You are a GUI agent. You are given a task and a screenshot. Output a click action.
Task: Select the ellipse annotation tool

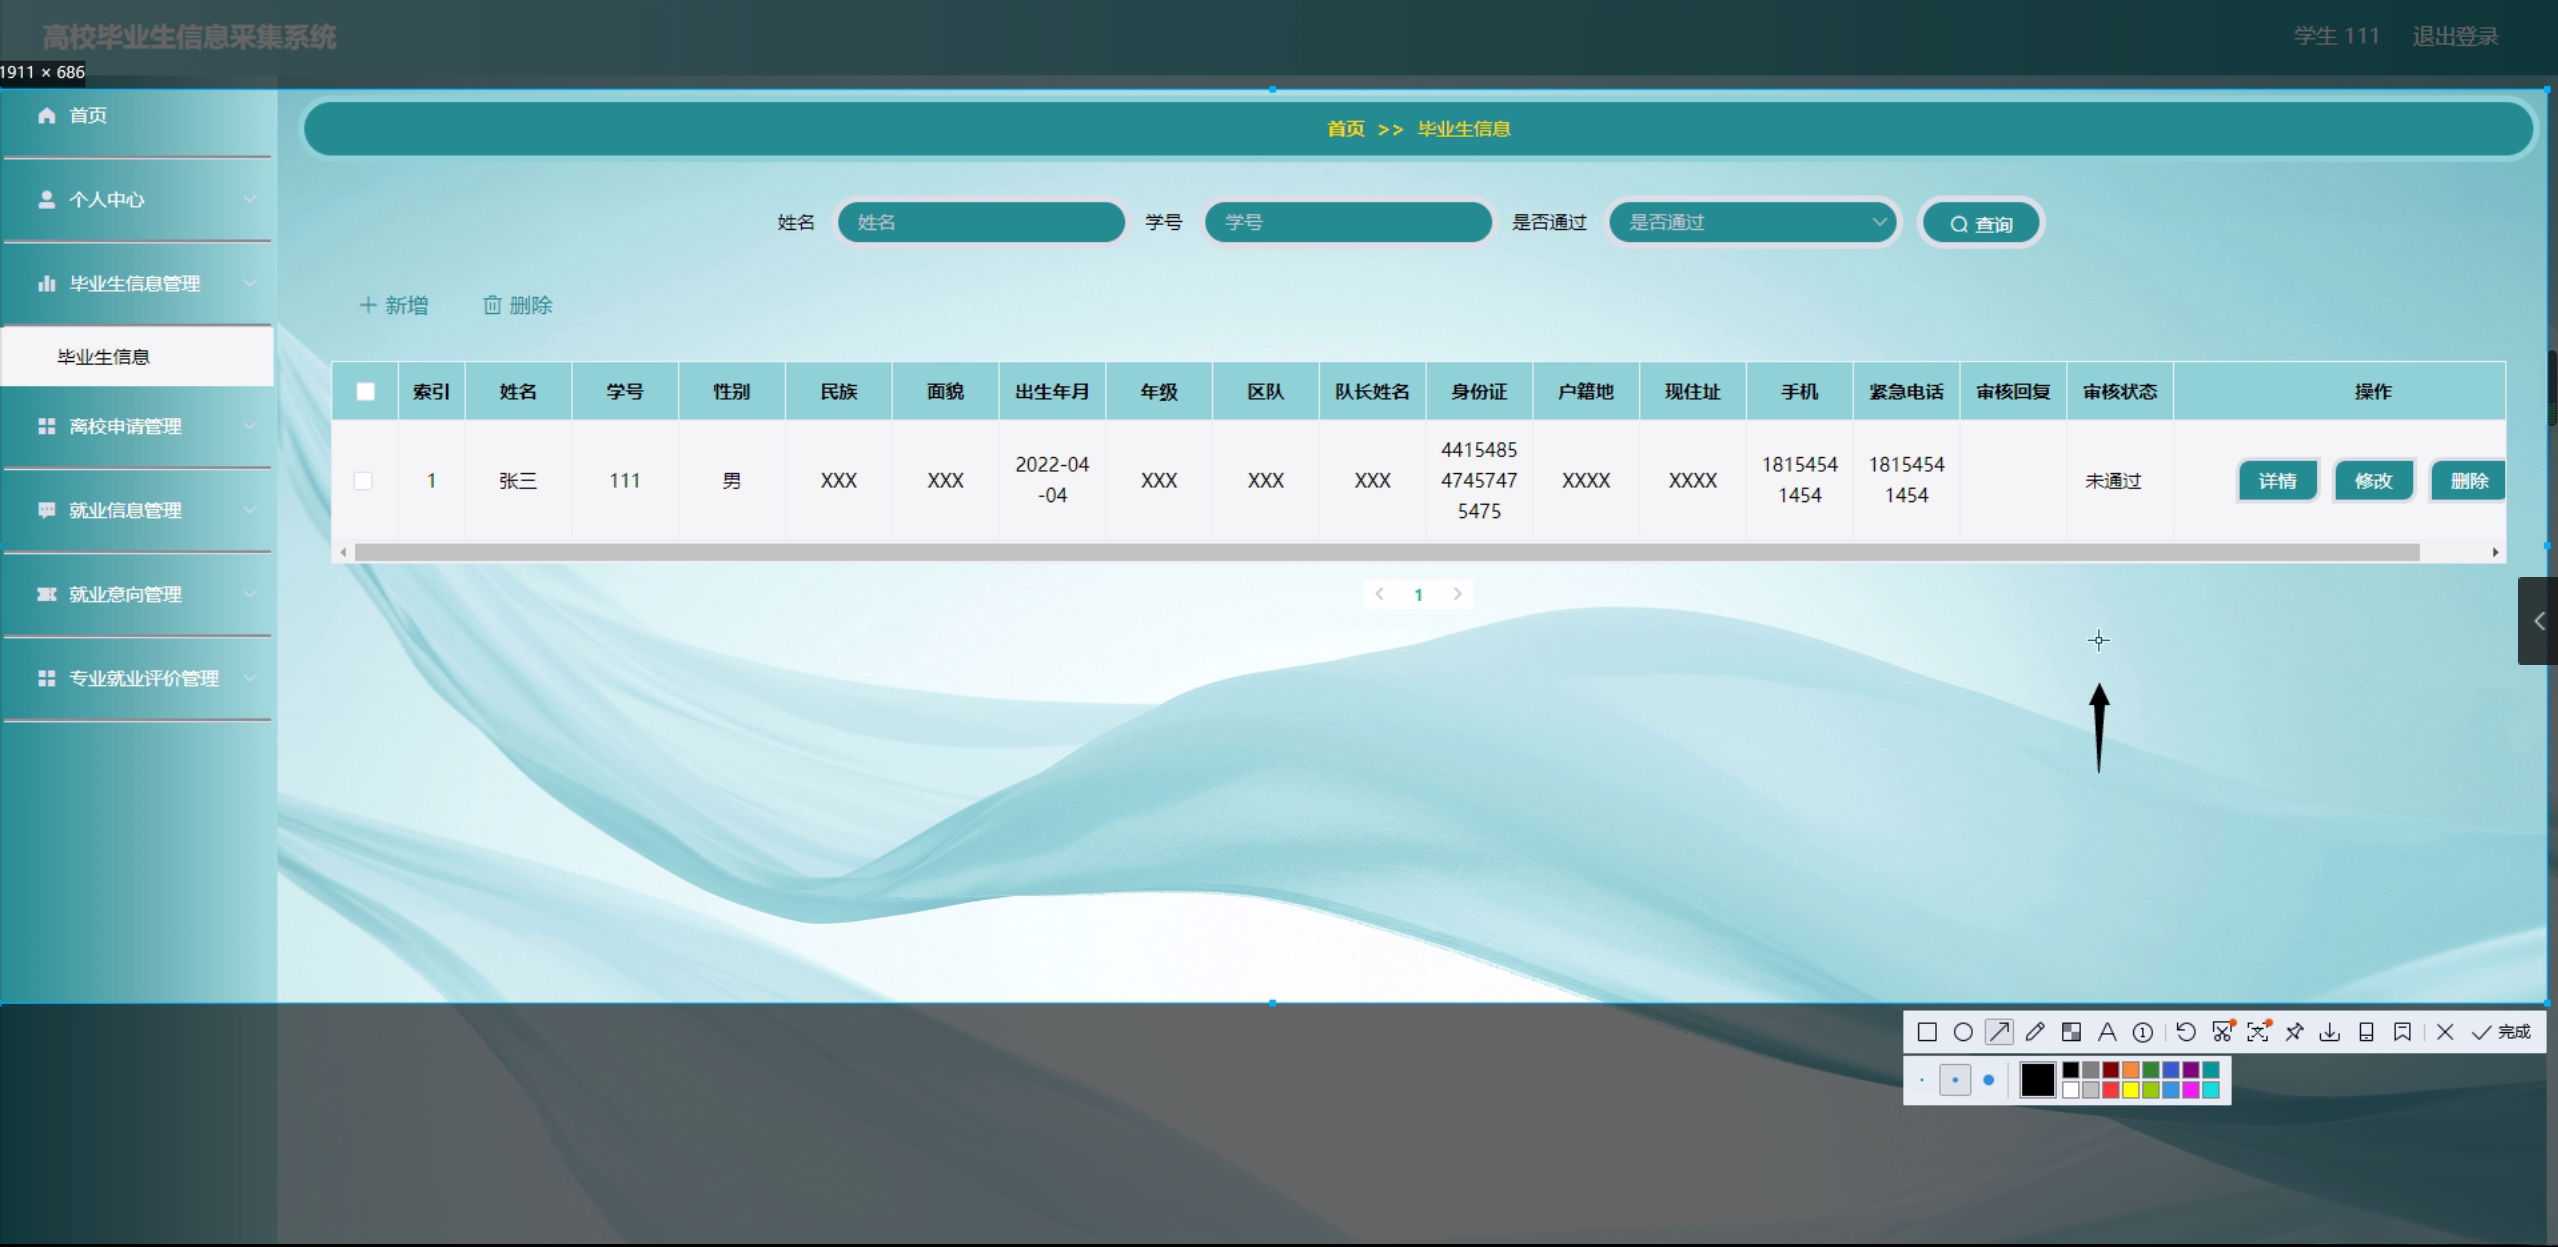click(1963, 1032)
